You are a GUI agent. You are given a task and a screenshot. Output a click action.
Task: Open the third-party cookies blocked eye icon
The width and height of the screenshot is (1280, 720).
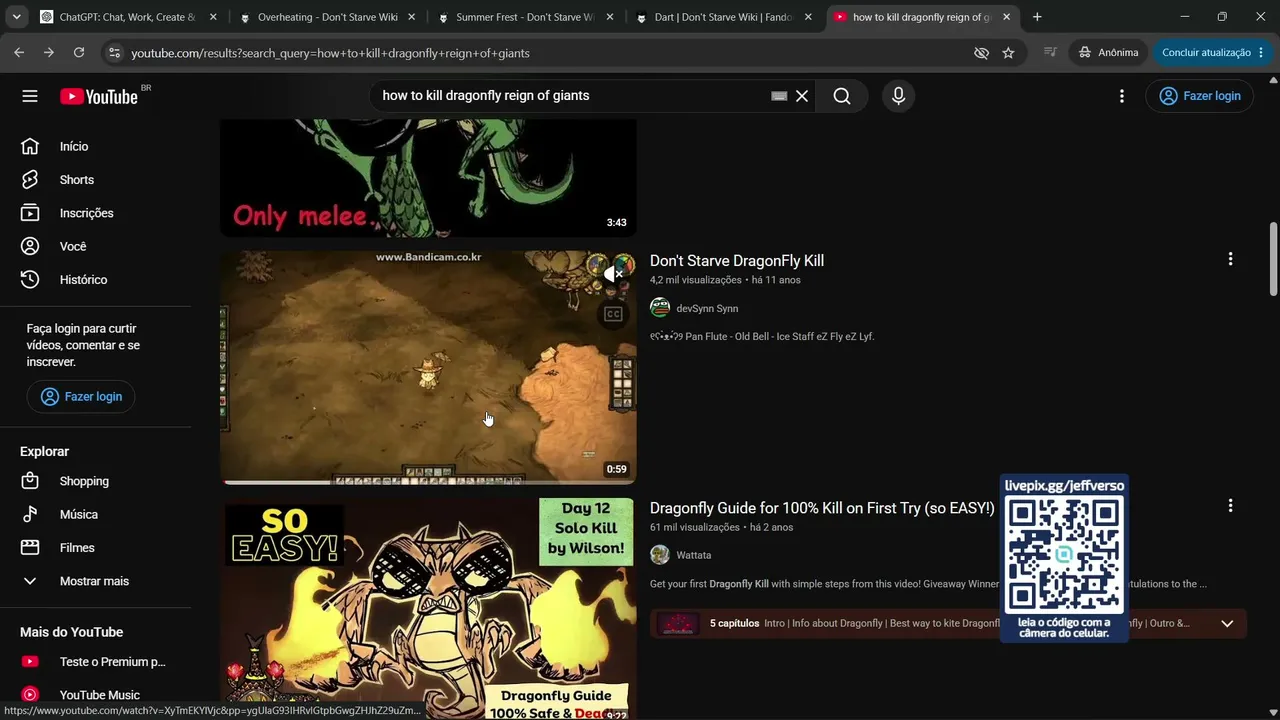[981, 53]
